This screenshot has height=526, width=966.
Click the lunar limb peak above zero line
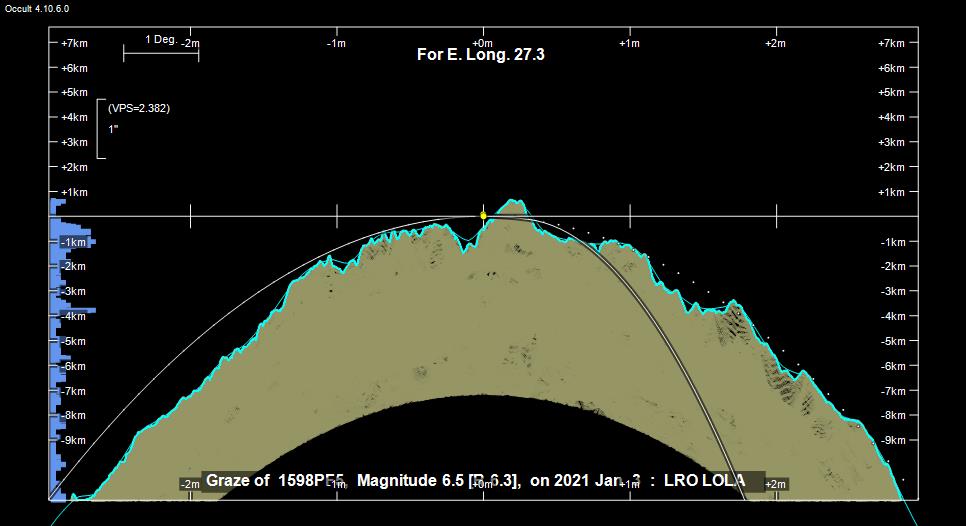tap(512, 203)
